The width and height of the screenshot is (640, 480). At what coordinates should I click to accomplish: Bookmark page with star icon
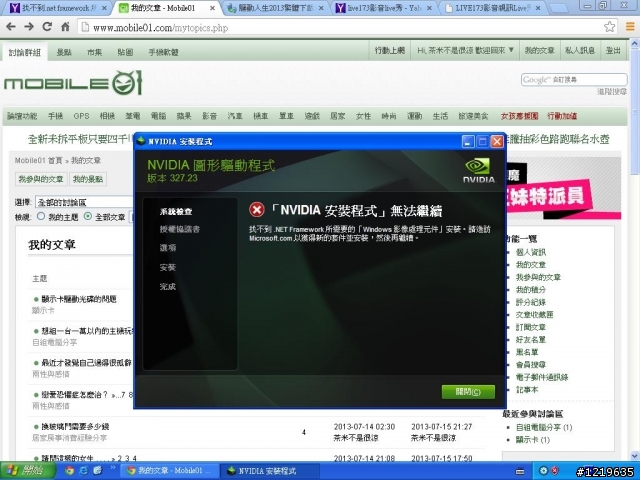[609, 27]
